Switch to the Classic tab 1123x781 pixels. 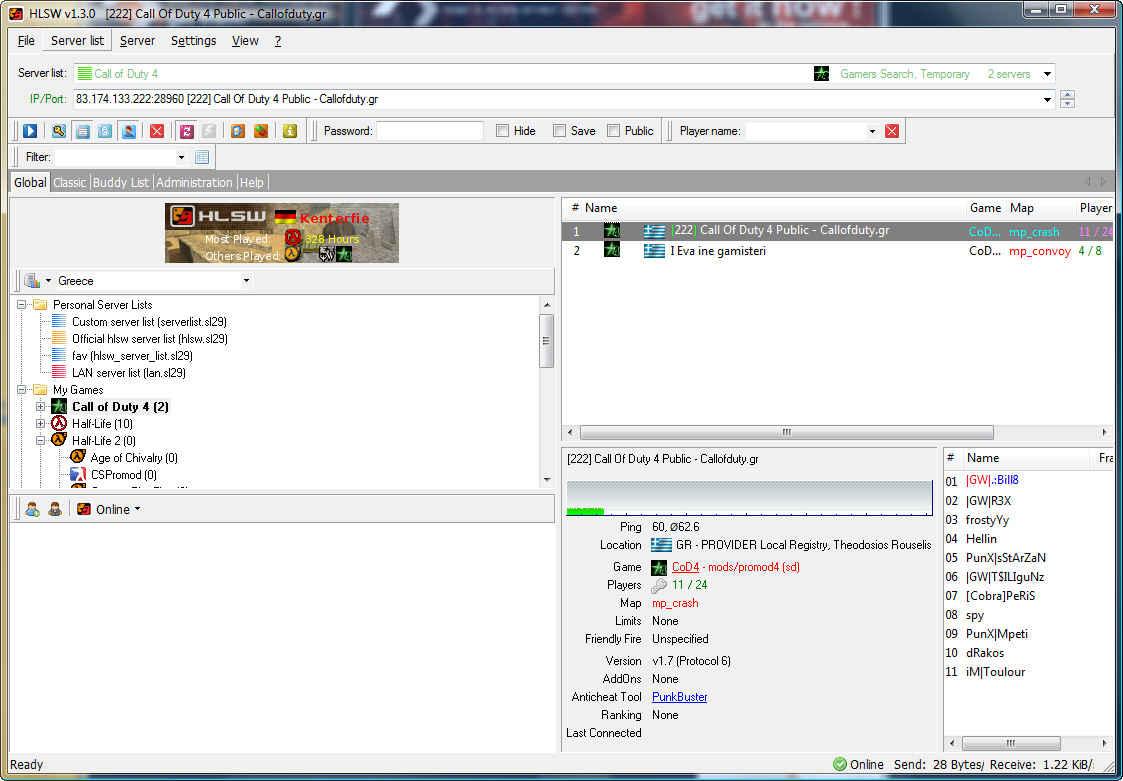click(69, 183)
